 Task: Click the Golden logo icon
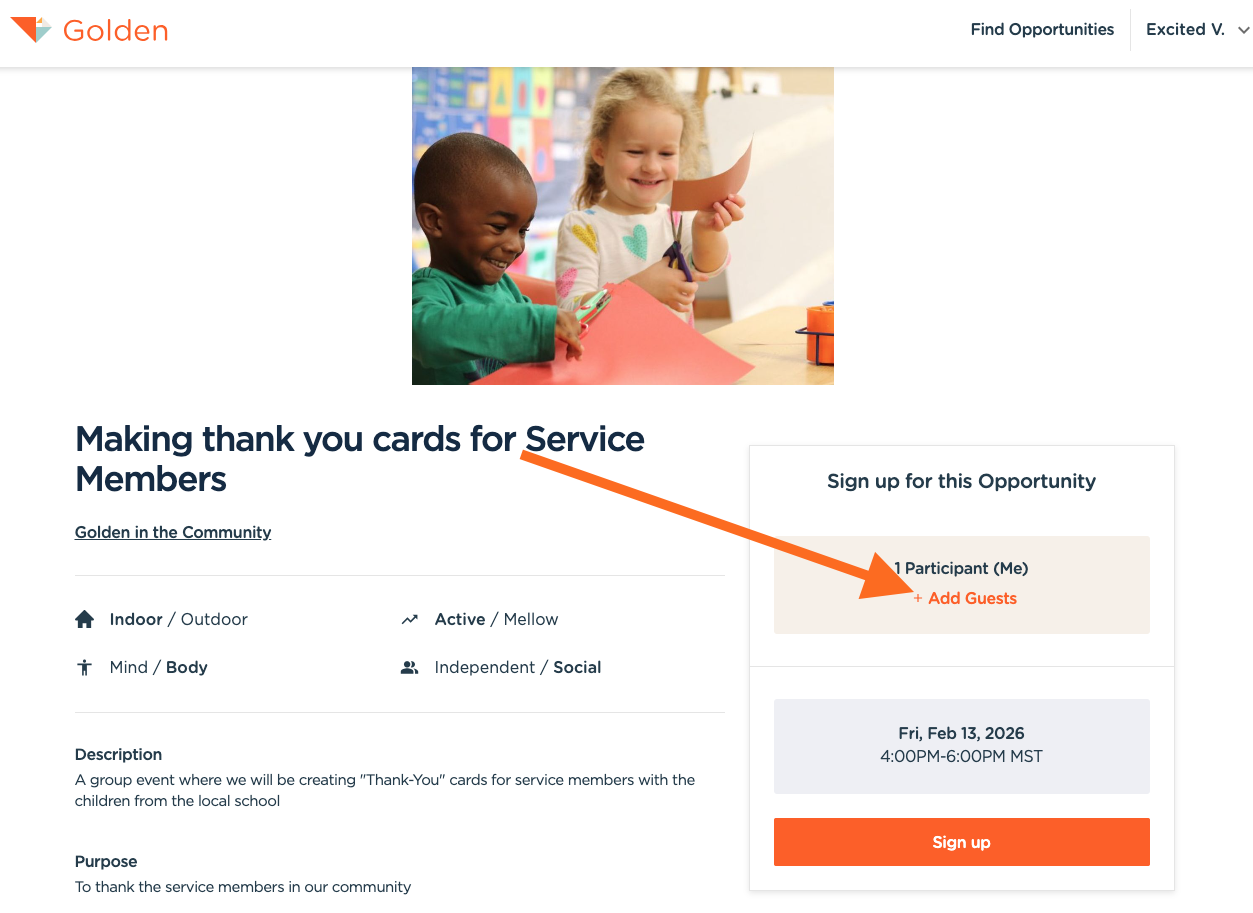pos(30,30)
